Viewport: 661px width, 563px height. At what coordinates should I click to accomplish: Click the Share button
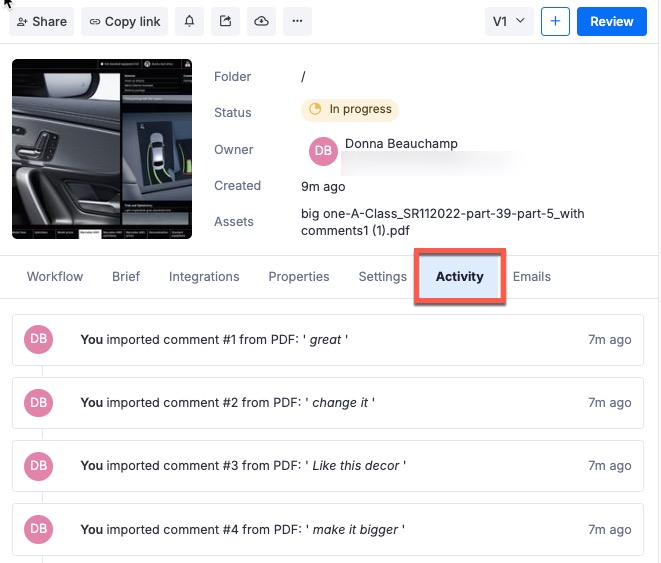42,21
